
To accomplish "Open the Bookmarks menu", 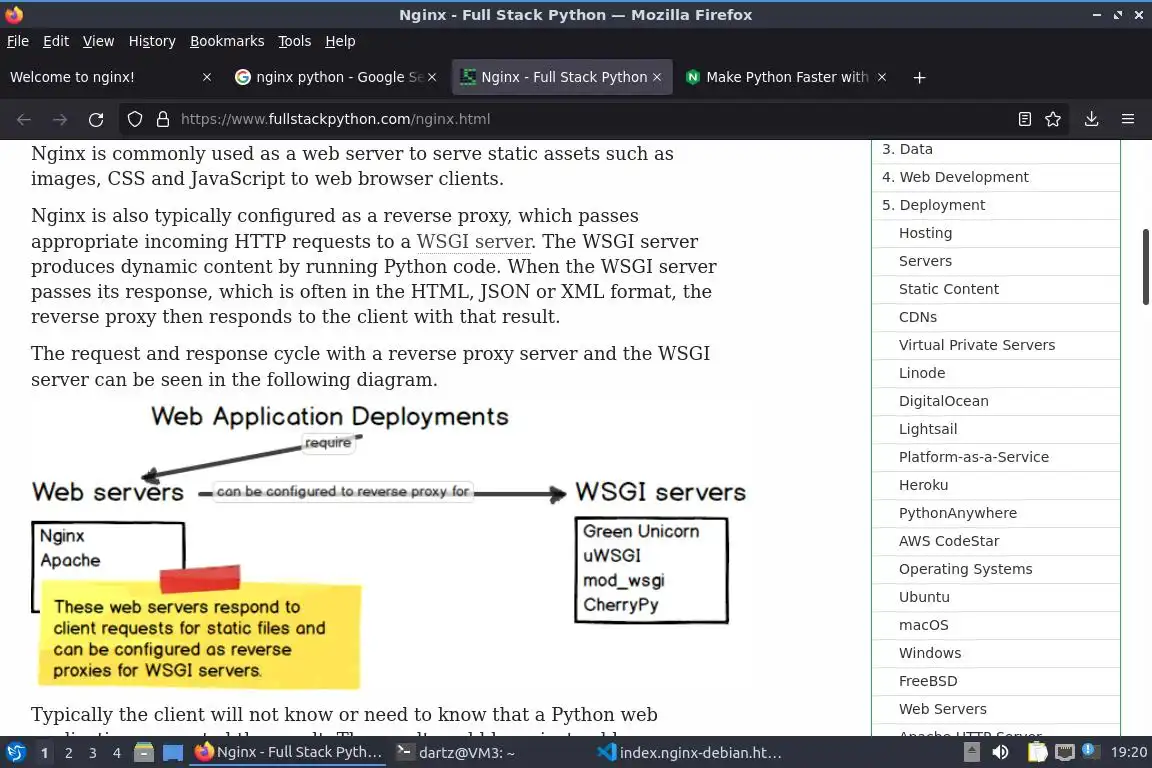I will 227,41.
